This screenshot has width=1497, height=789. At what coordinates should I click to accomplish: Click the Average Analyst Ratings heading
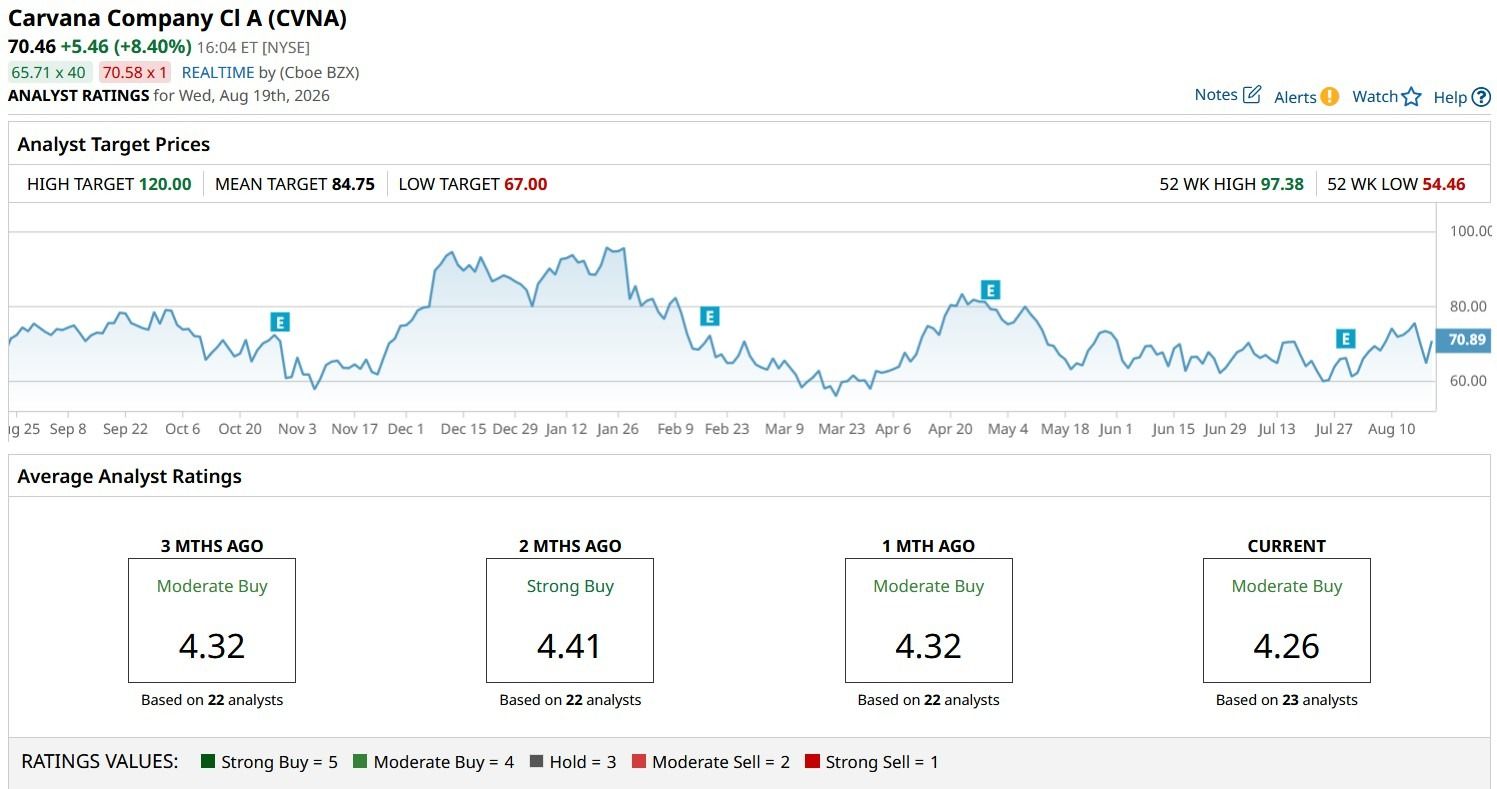130,476
